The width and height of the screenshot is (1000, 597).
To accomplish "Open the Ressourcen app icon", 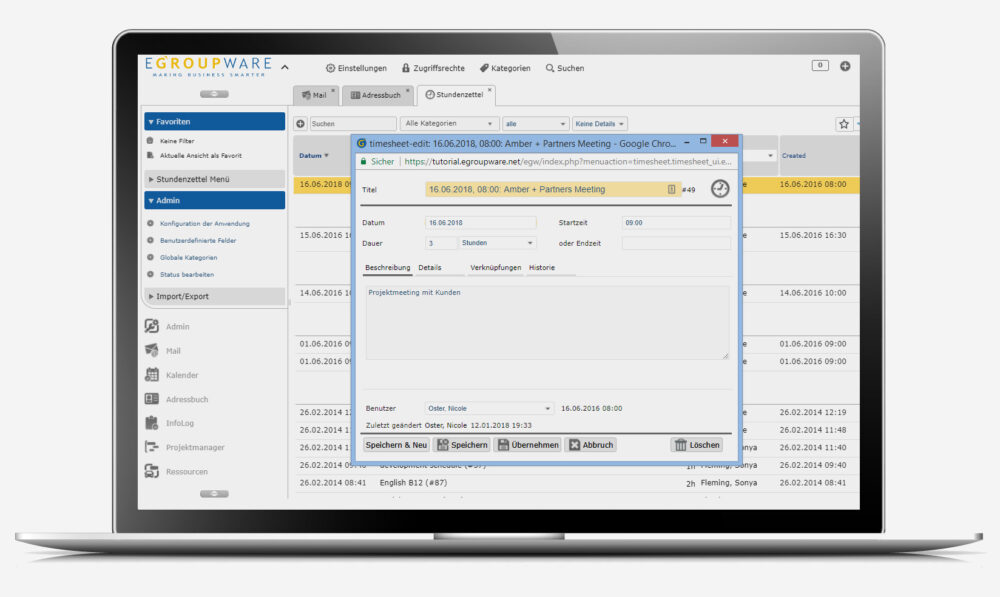I will 153,471.
